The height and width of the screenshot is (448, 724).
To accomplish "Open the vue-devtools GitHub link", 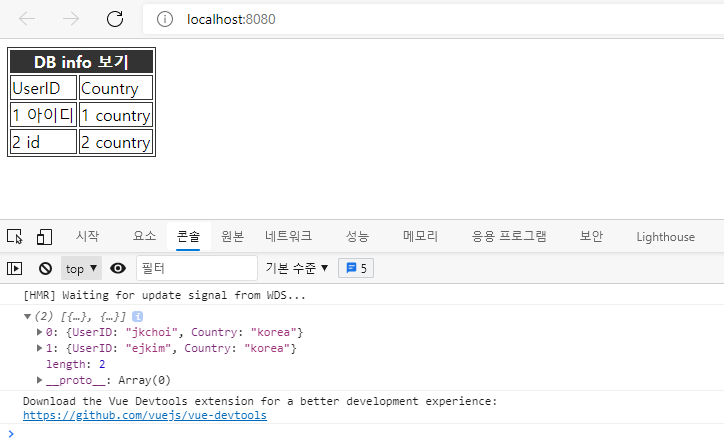I will click(145, 415).
